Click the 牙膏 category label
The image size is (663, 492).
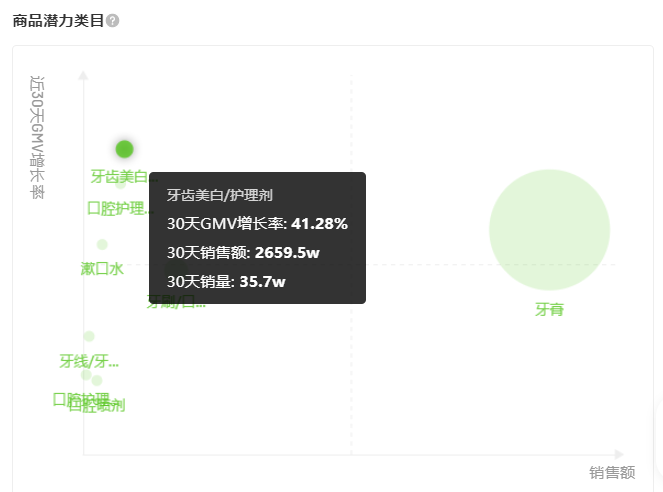pos(549,310)
